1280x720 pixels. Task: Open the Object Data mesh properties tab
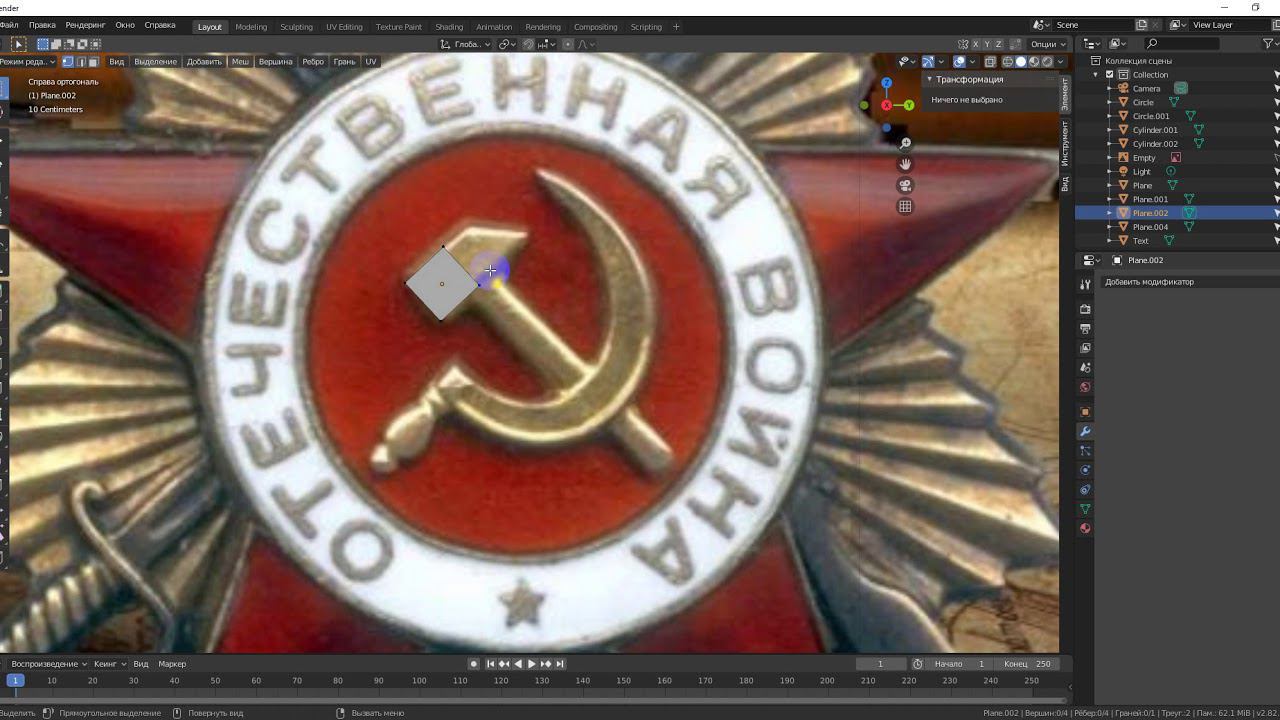coord(1085,509)
